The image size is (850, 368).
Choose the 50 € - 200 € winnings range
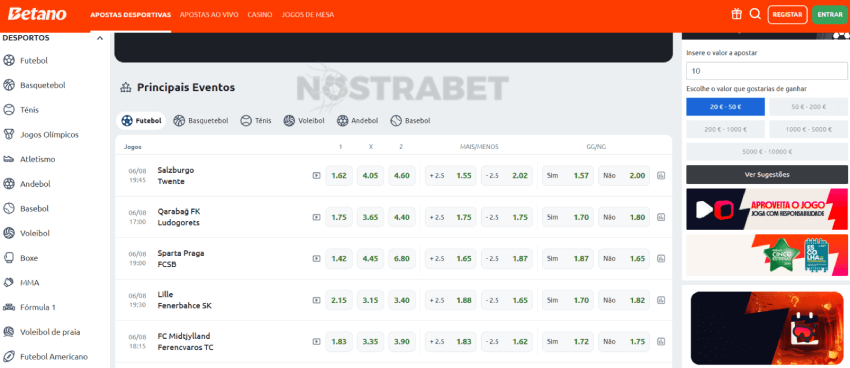808,107
